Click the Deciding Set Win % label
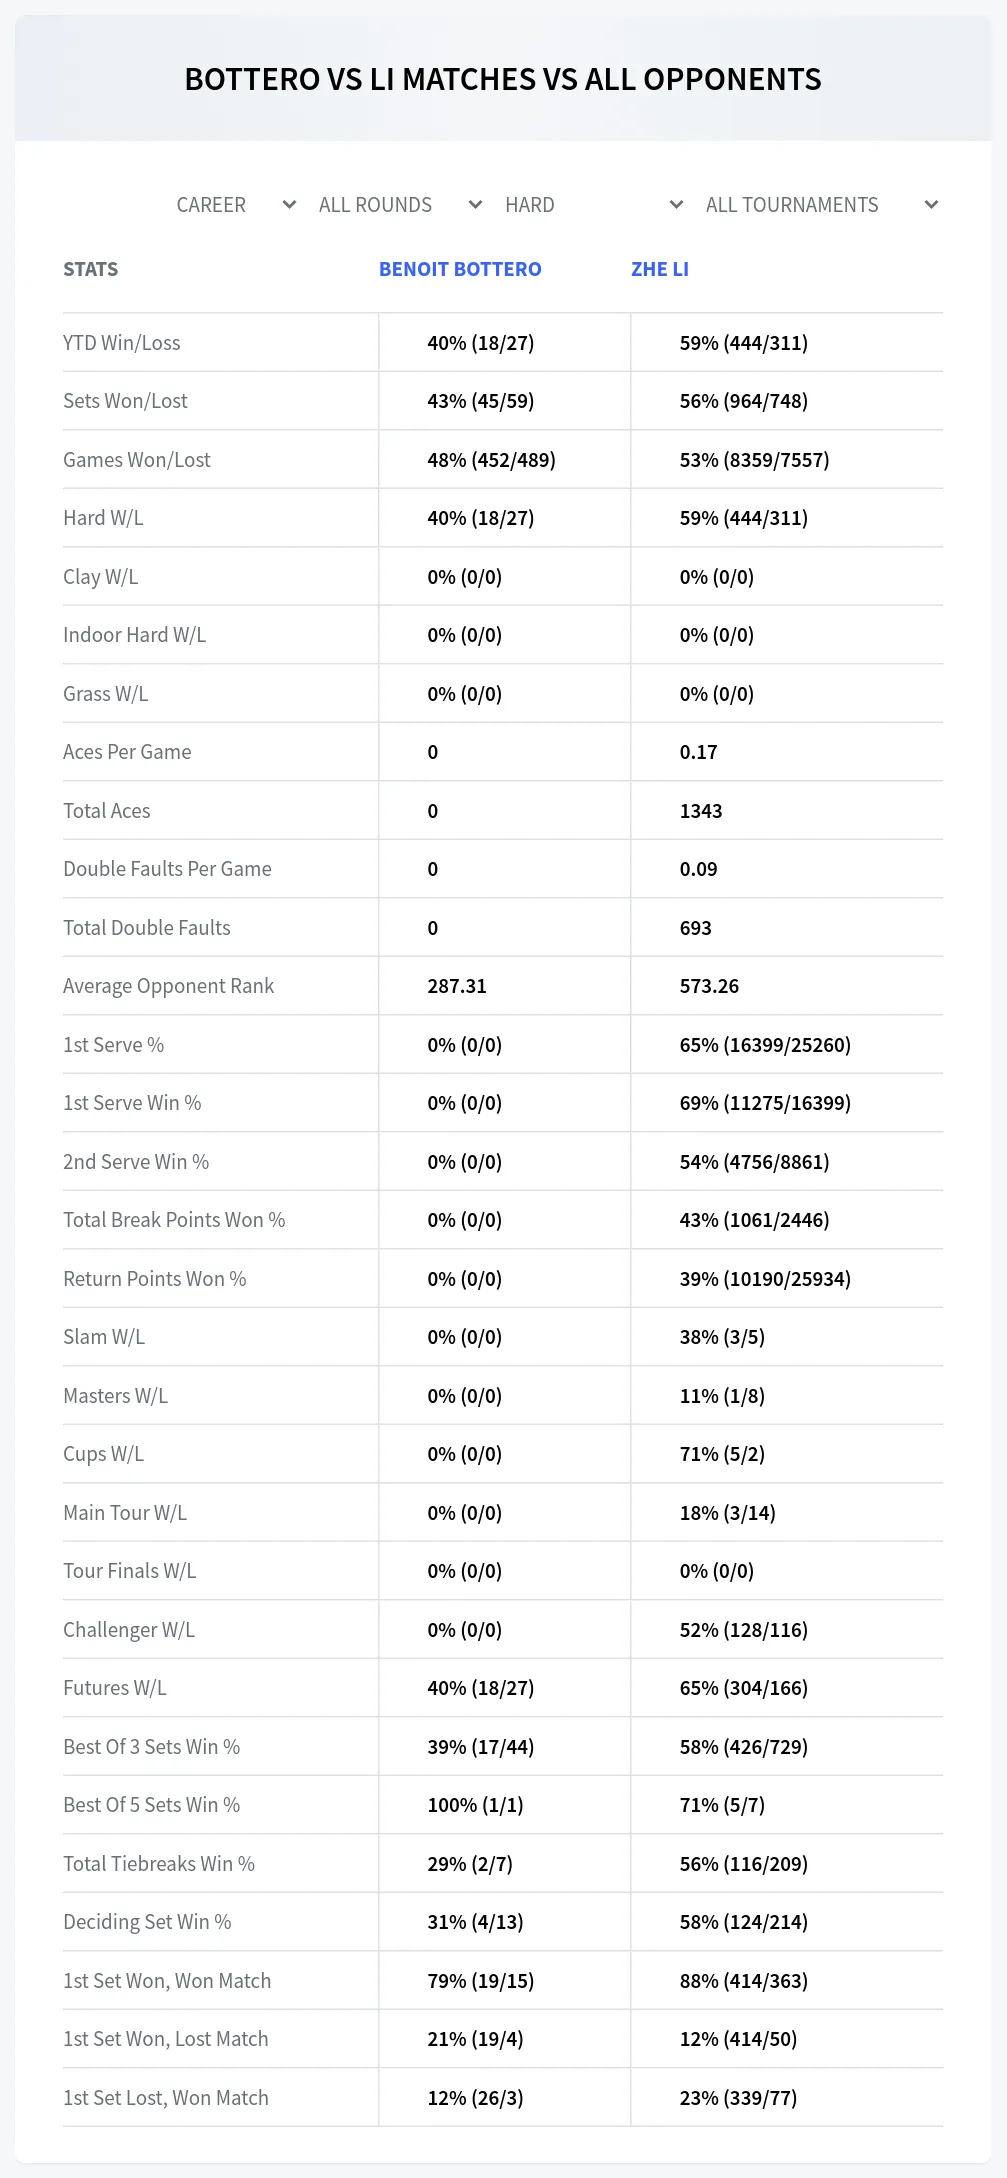The width and height of the screenshot is (1007, 2178). pos(147,1922)
